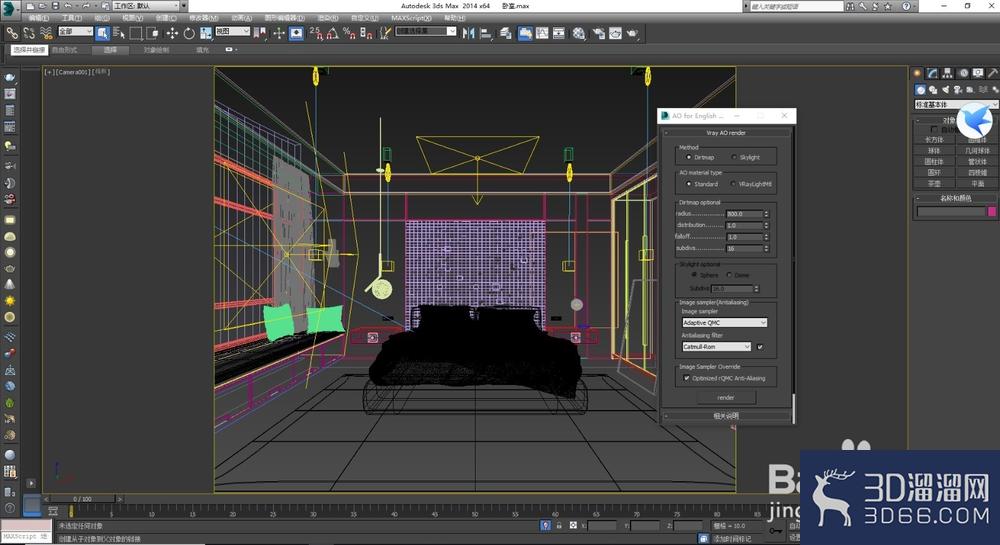
Task: Click the Undo arrow icon
Action: (x=68, y=6)
